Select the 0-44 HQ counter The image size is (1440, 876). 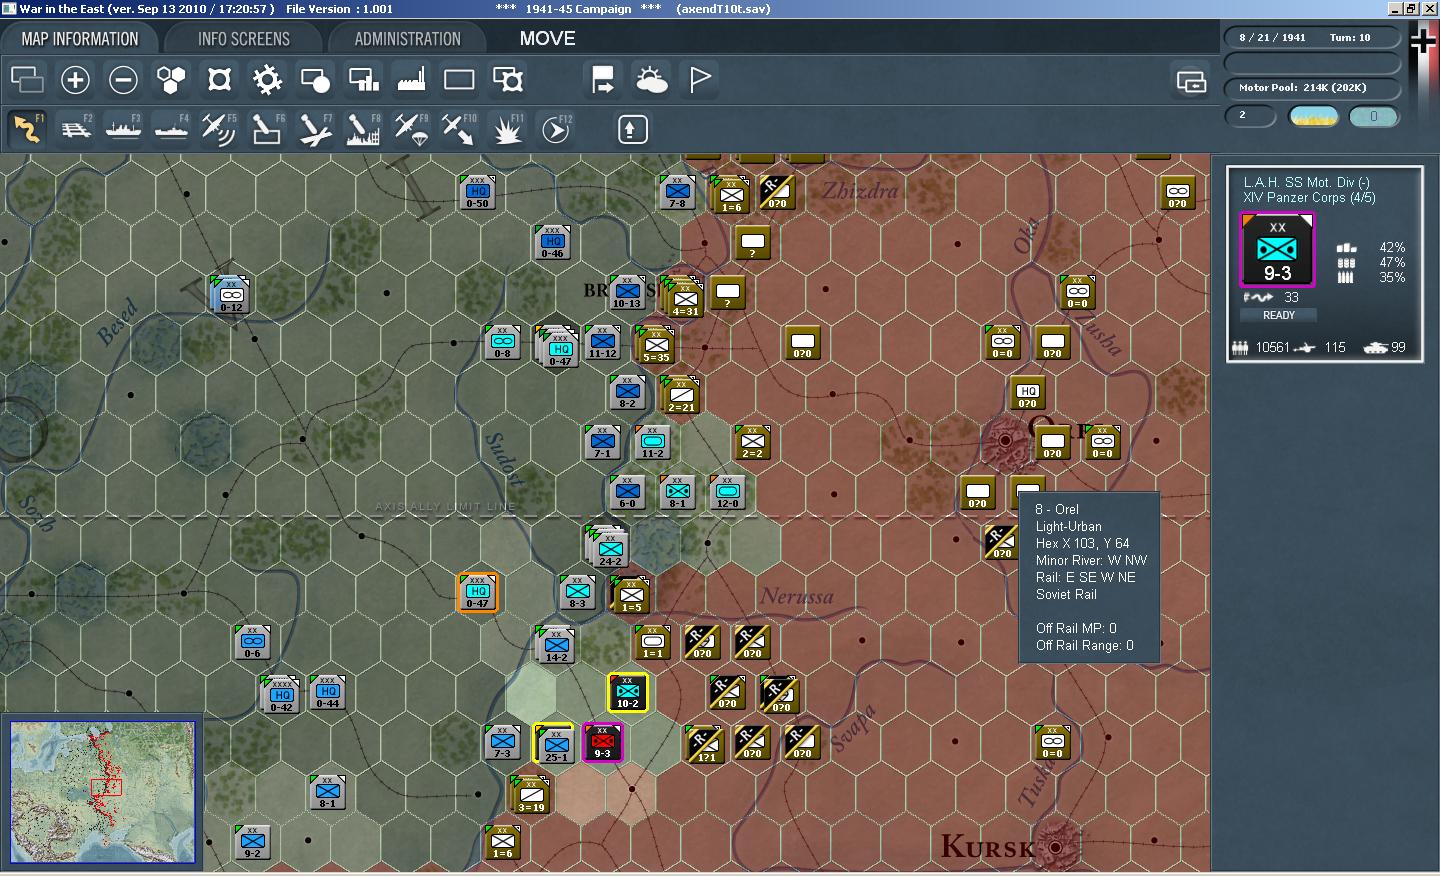[328, 692]
